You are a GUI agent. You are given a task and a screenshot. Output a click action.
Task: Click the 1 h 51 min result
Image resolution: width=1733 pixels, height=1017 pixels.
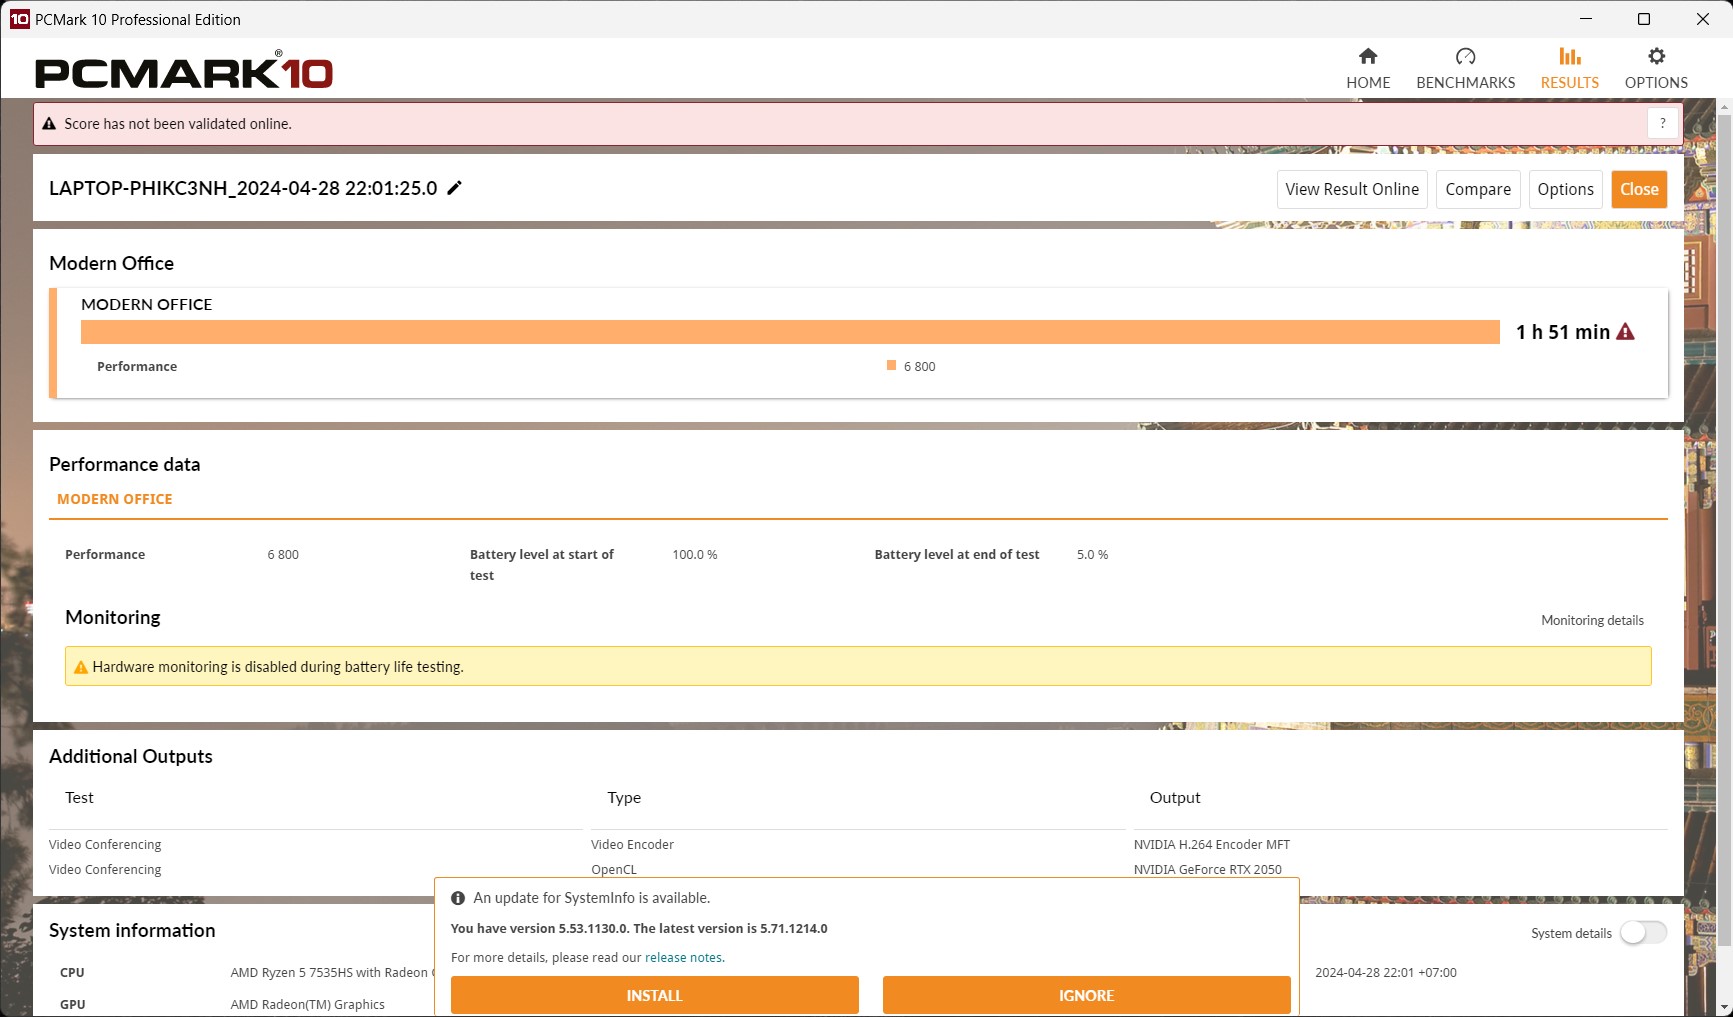1563,332
